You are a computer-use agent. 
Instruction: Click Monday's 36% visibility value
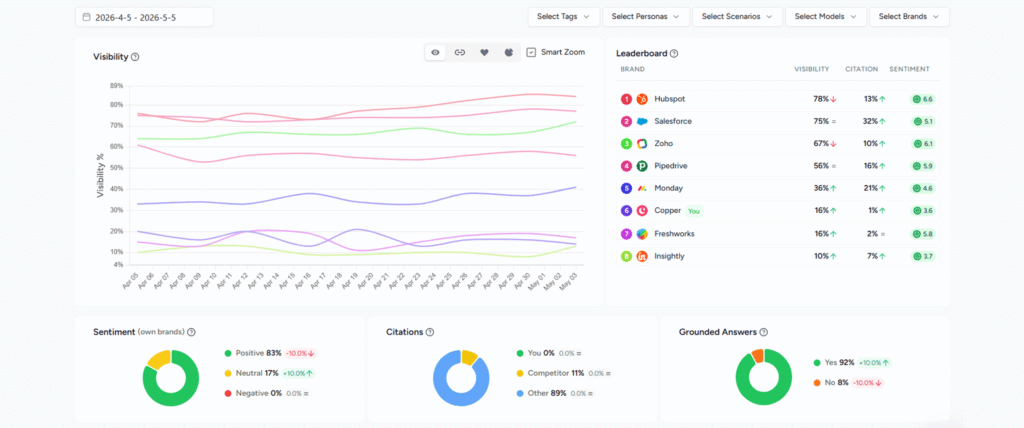[820, 188]
